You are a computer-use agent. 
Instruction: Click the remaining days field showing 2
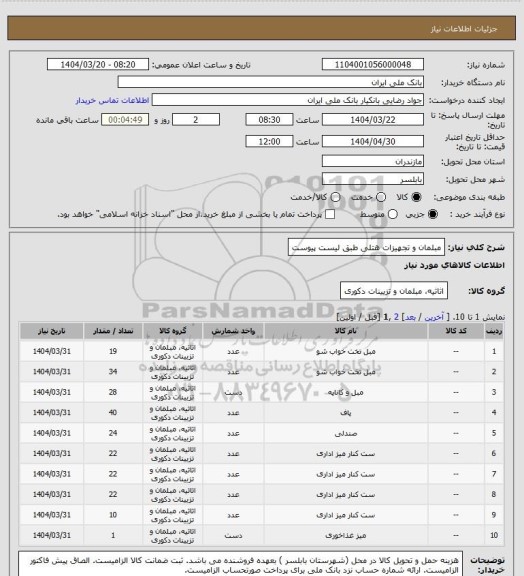[196, 120]
